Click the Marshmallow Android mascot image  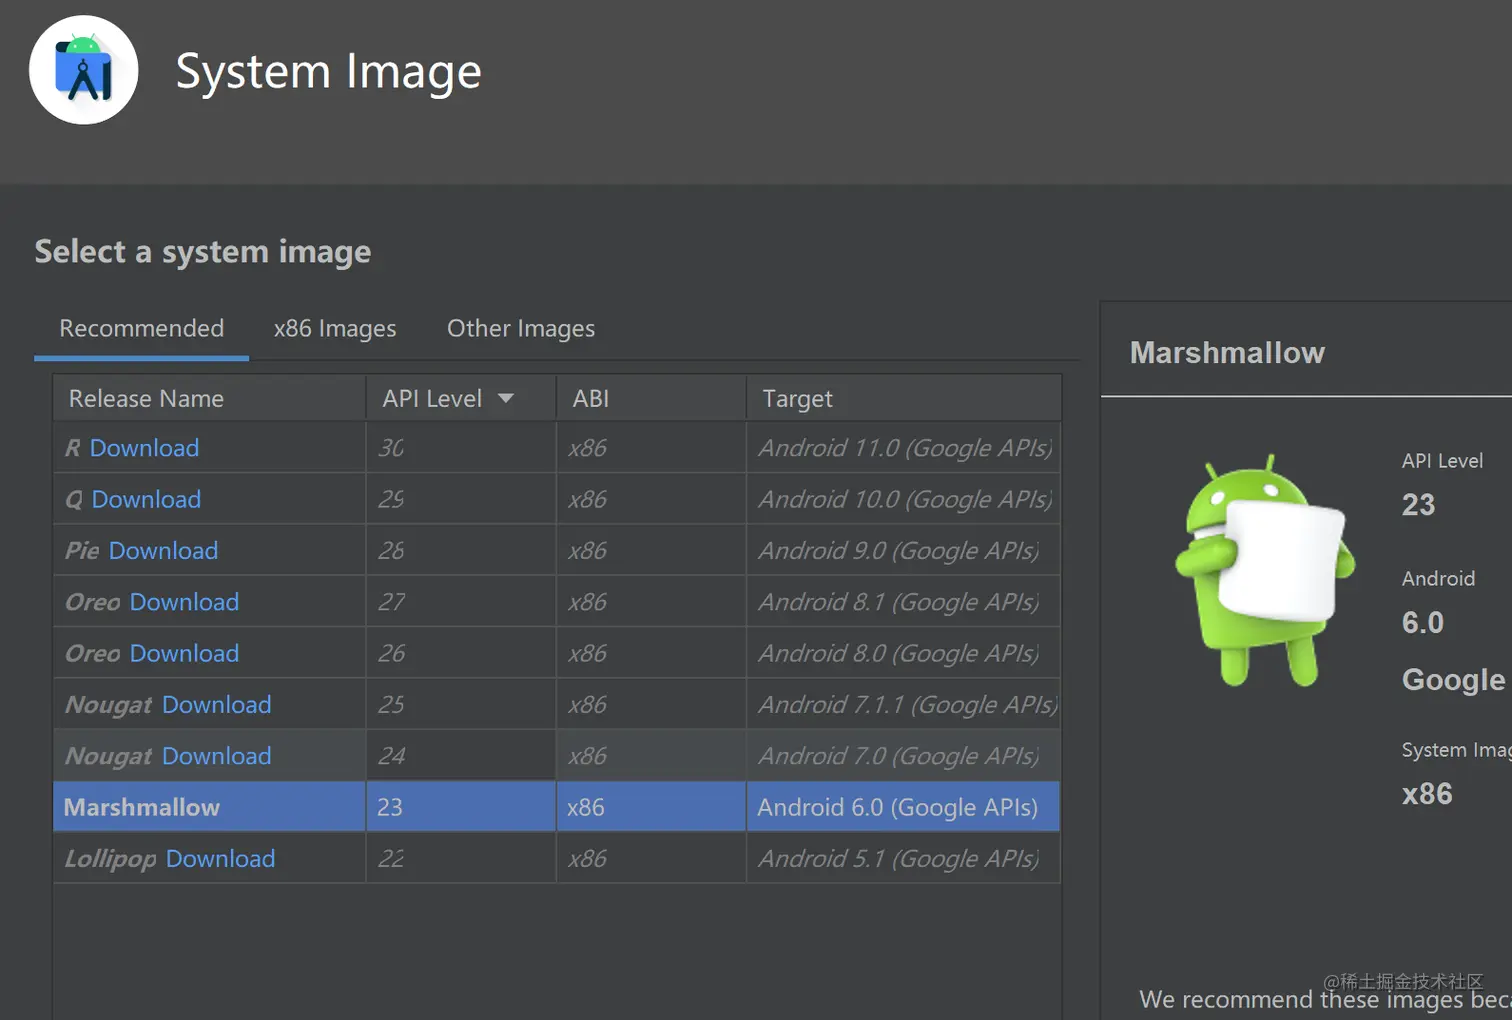tap(1264, 570)
